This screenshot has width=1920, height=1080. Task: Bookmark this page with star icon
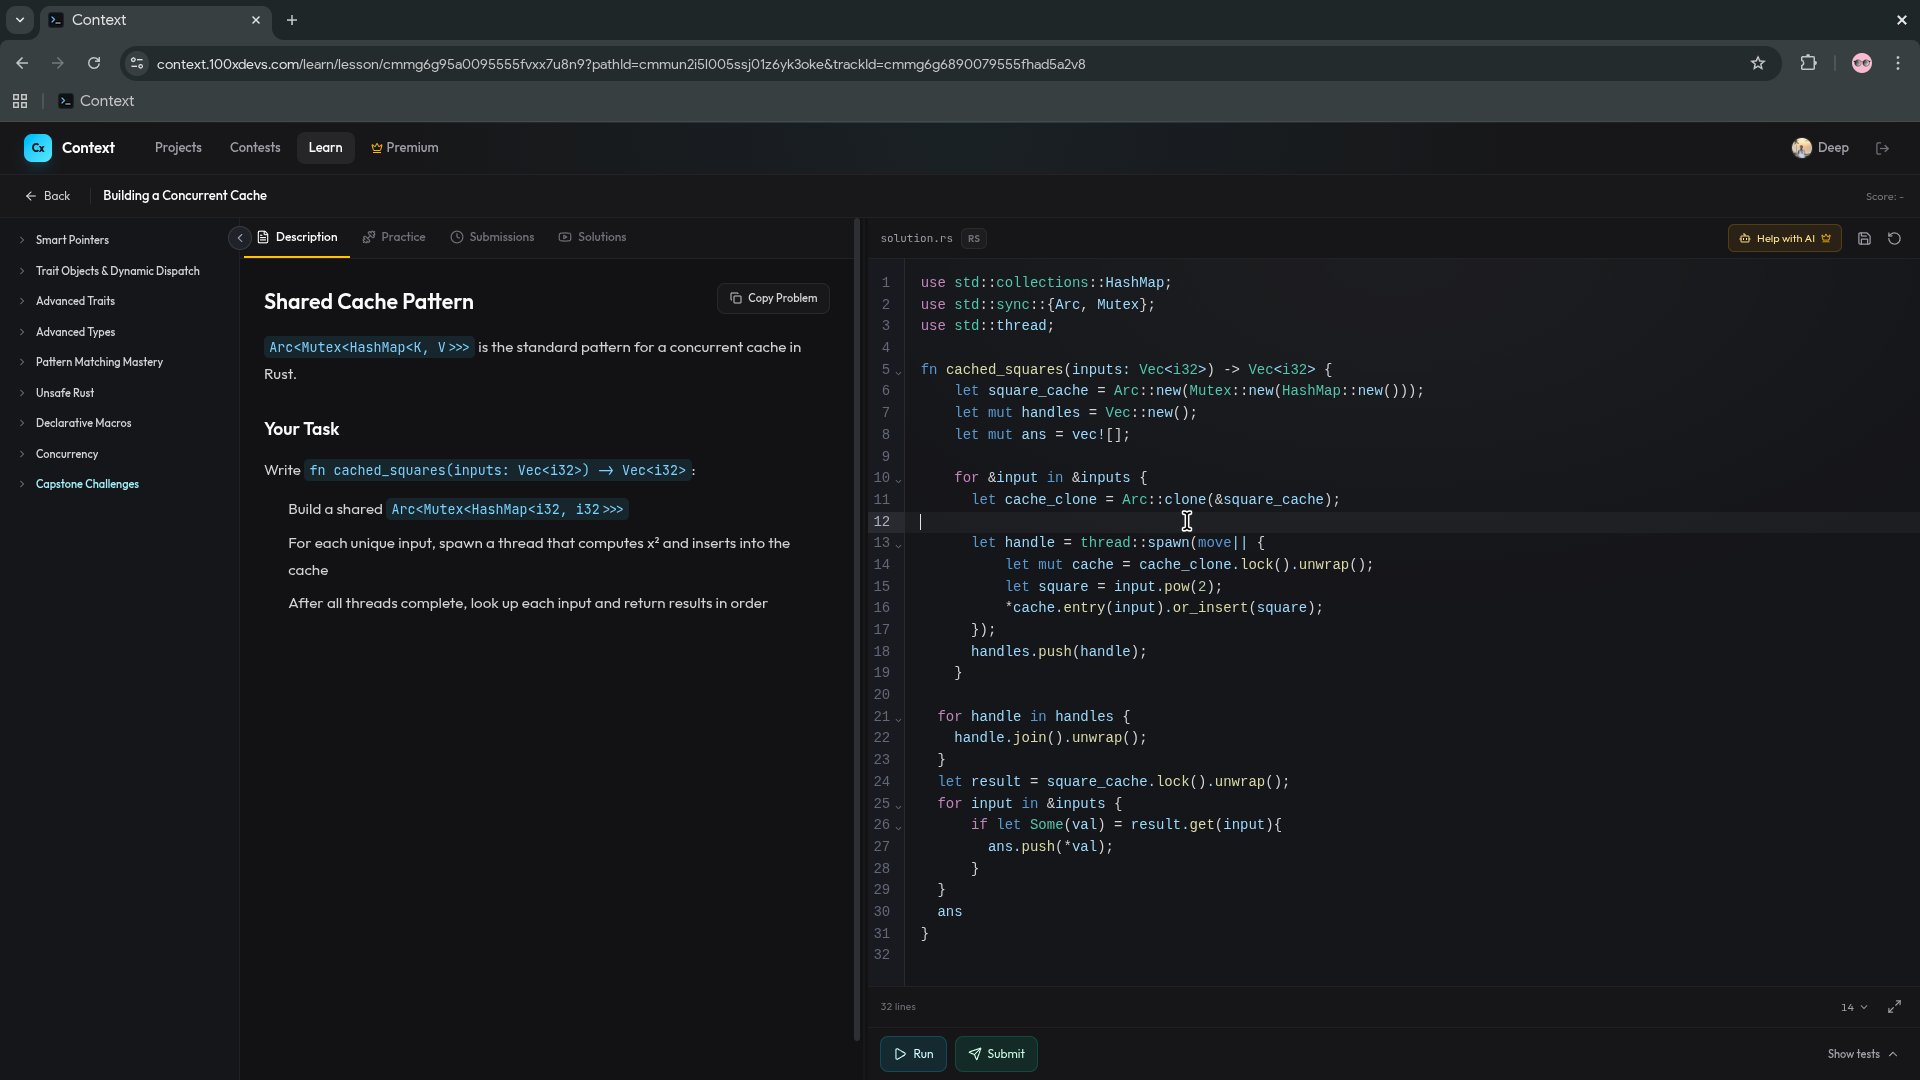point(1758,64)
